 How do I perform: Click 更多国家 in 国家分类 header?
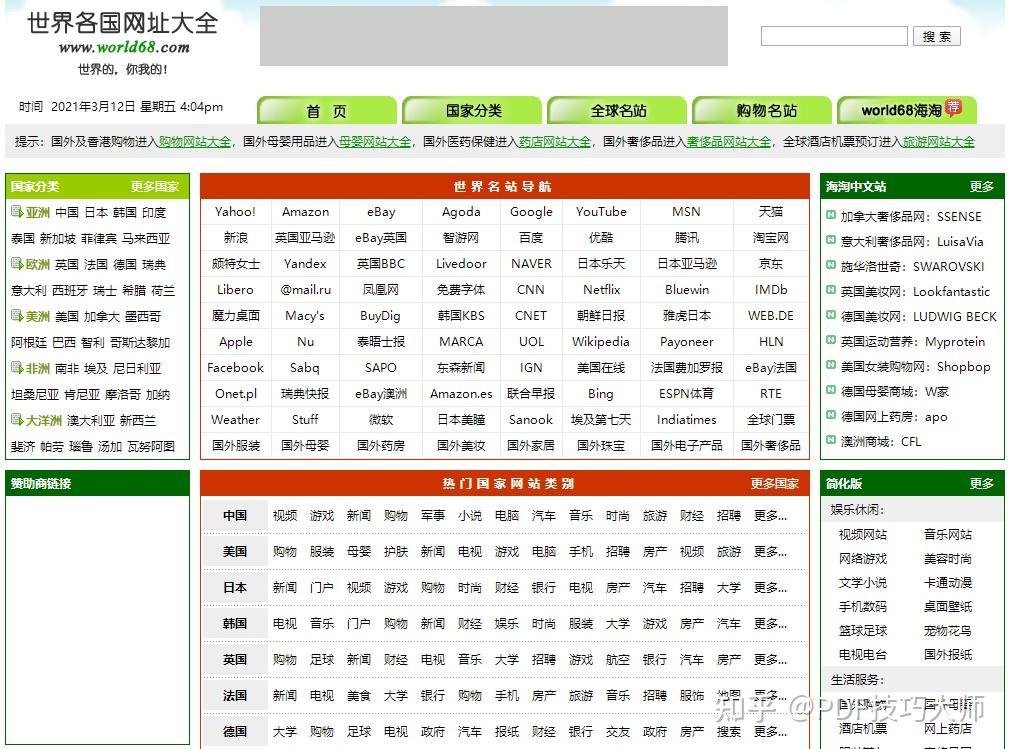coord(155,186)
